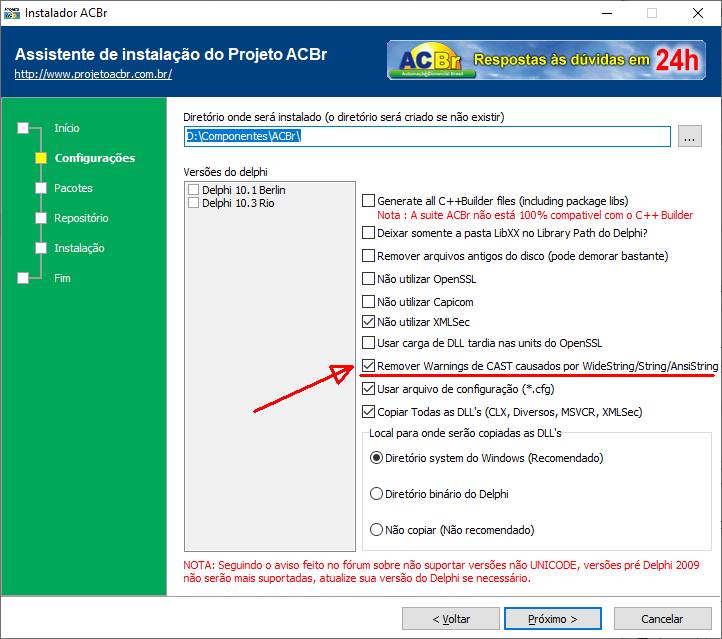Click the install directory path field
Screen dimensions: 722x639
(x=427, y=136)
